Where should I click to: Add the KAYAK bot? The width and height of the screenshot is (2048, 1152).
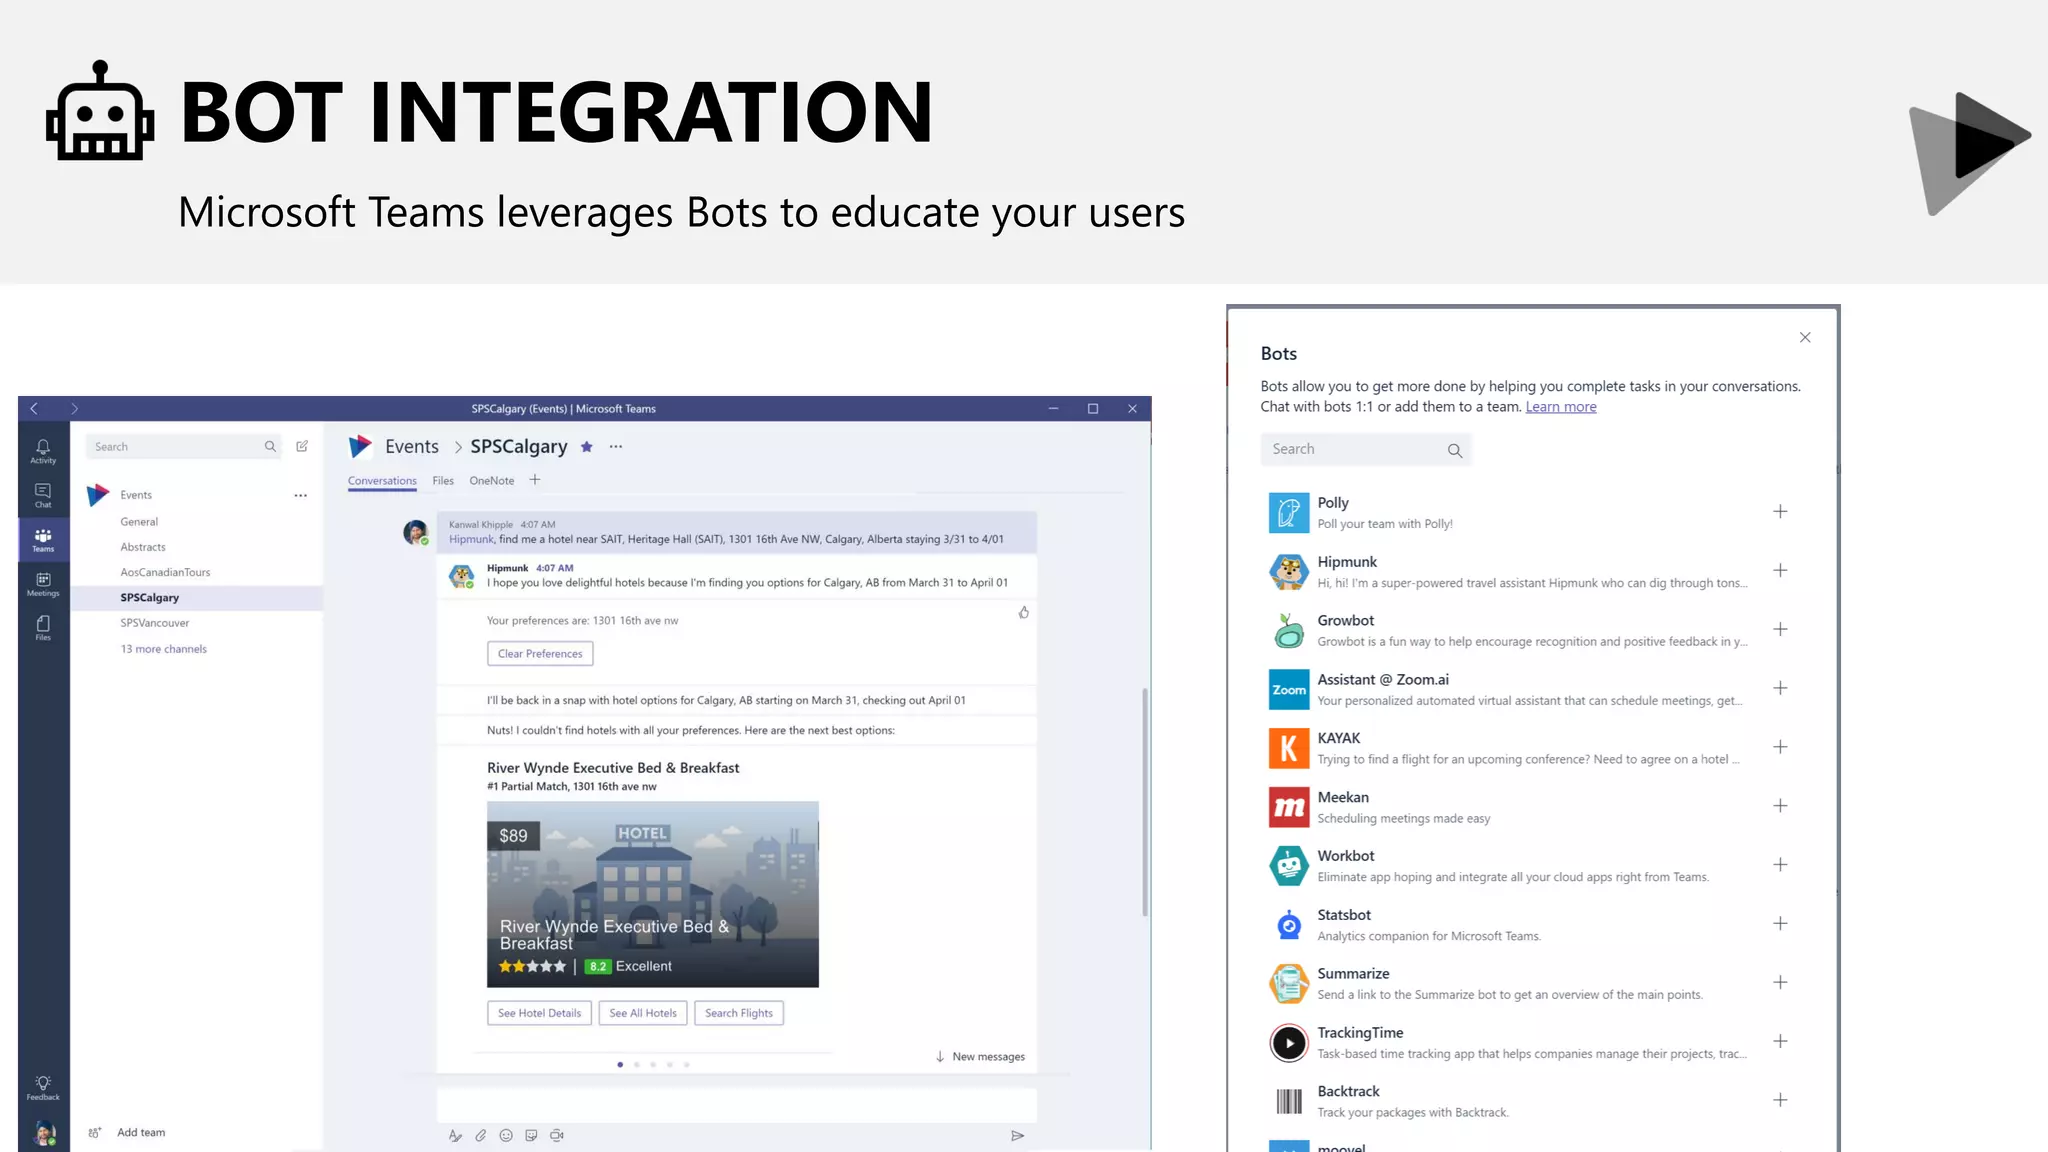1780,747
